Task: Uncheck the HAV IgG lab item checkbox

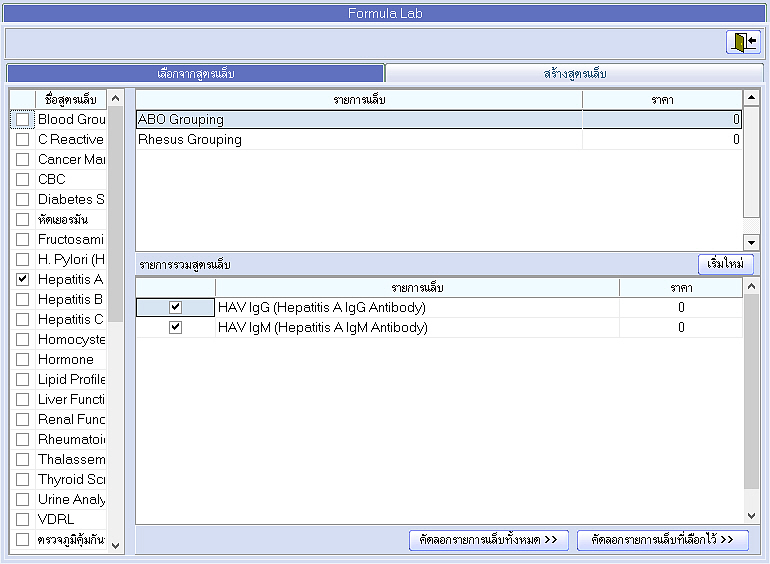Action: point(175,307)
